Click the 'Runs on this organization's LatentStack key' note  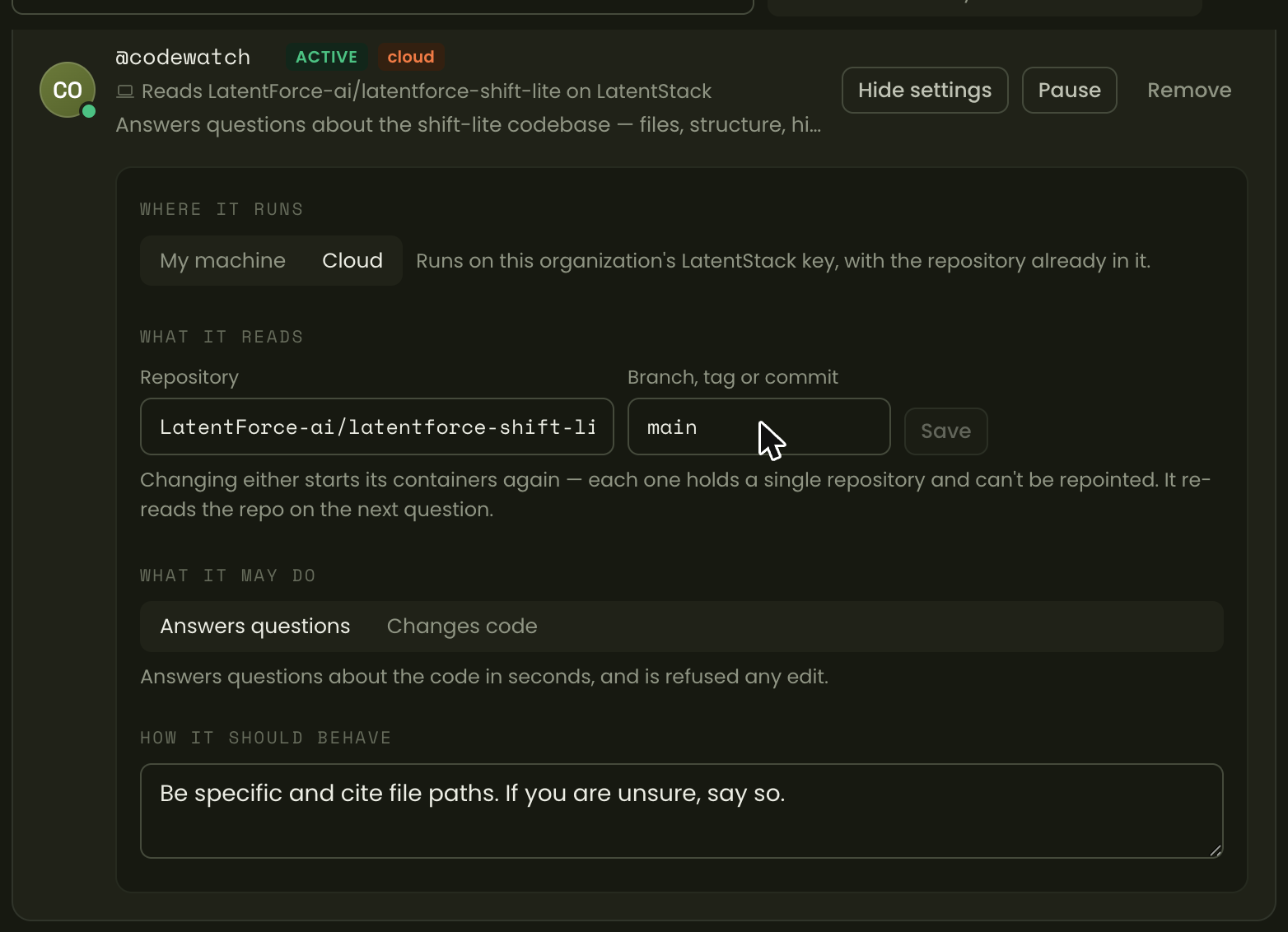point(783,261)
